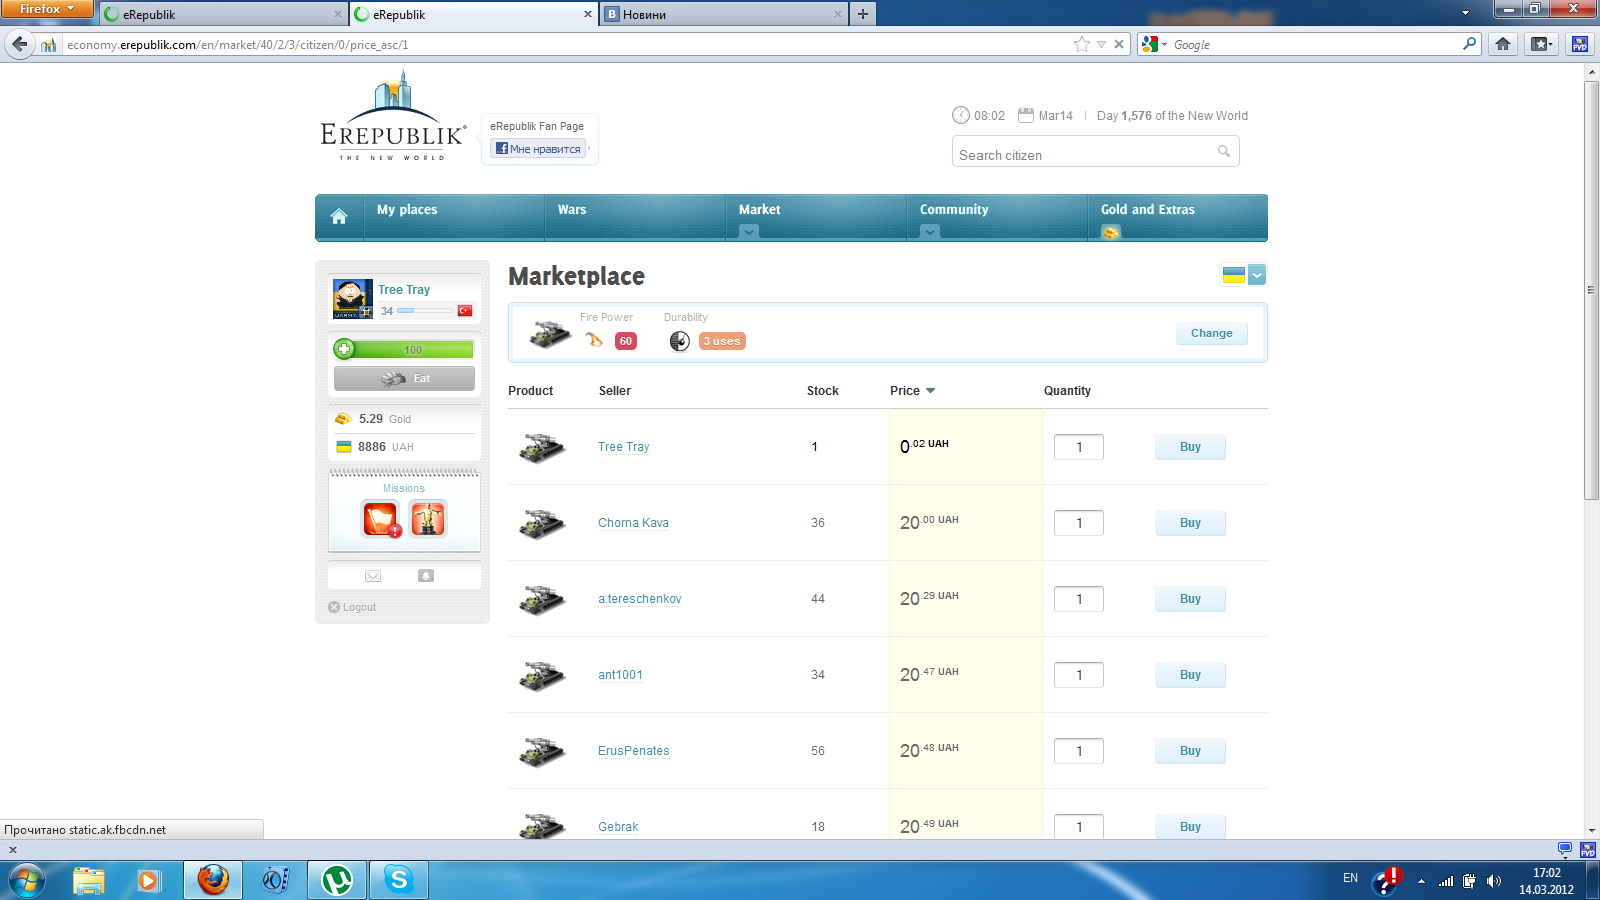Screen dimensions: 1600x900
Task: Buy from seller ErusPenates
Action: point(1190,751)
